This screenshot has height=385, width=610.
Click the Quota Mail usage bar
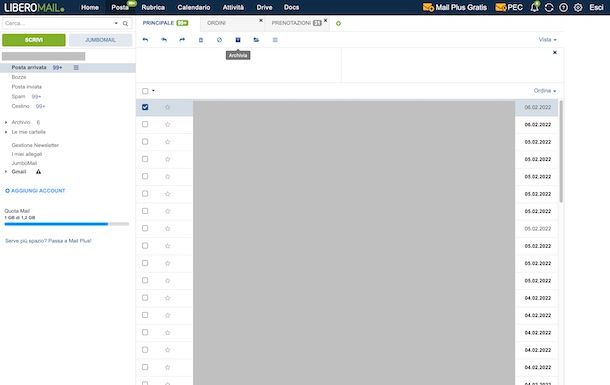tap(67, 224)
